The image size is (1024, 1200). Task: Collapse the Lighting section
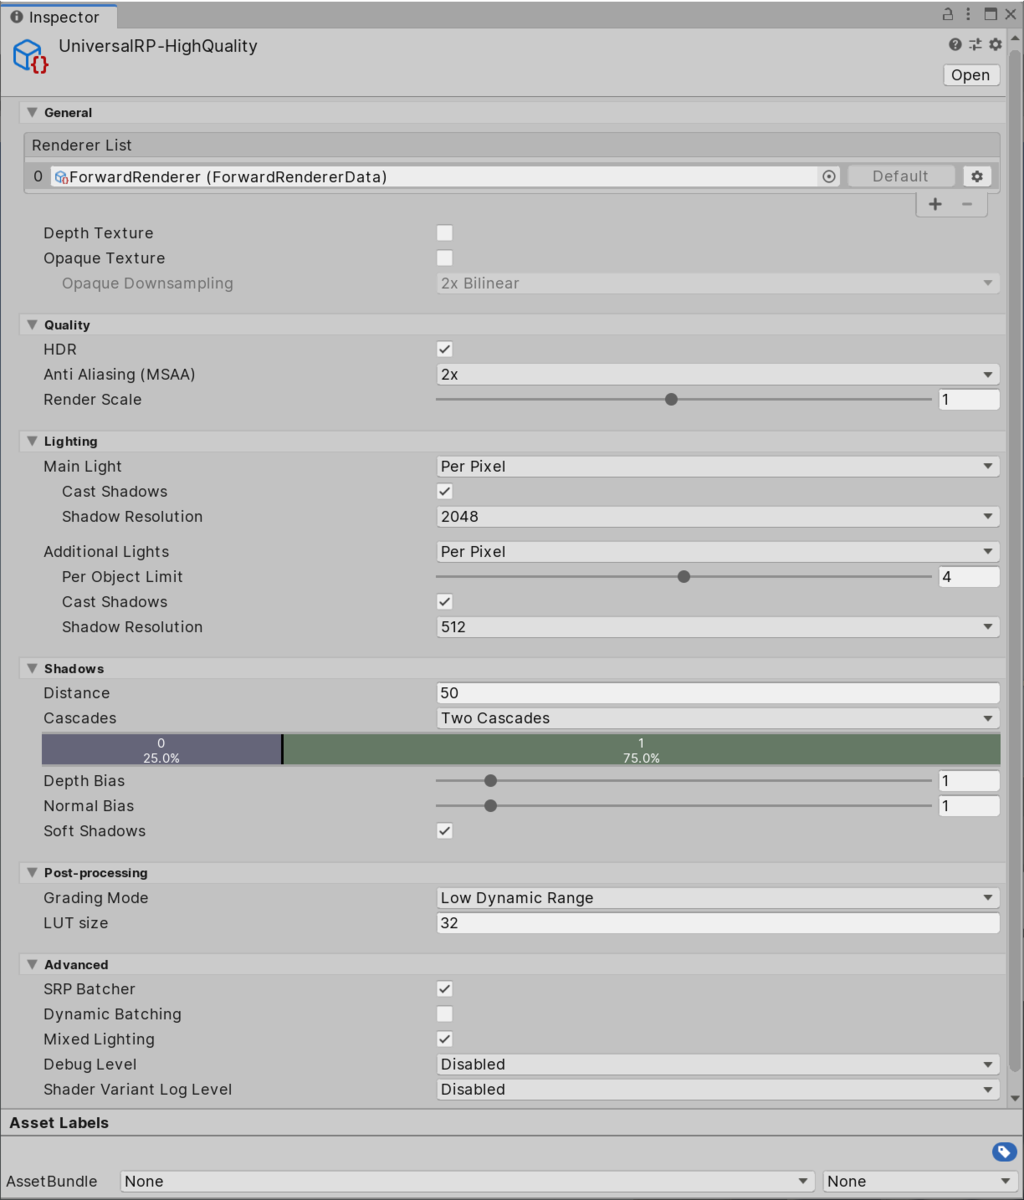pos(32,441)
